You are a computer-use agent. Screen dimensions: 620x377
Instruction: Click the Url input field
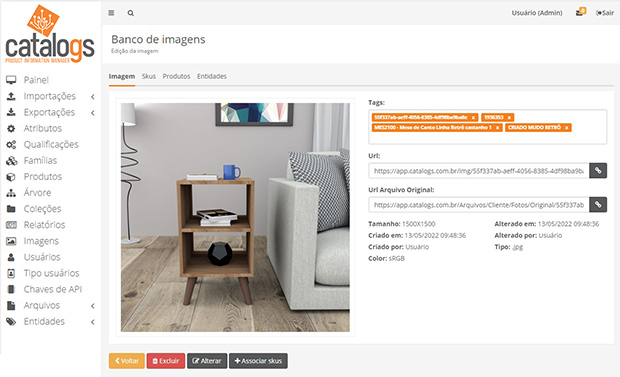tap(479, 171)
